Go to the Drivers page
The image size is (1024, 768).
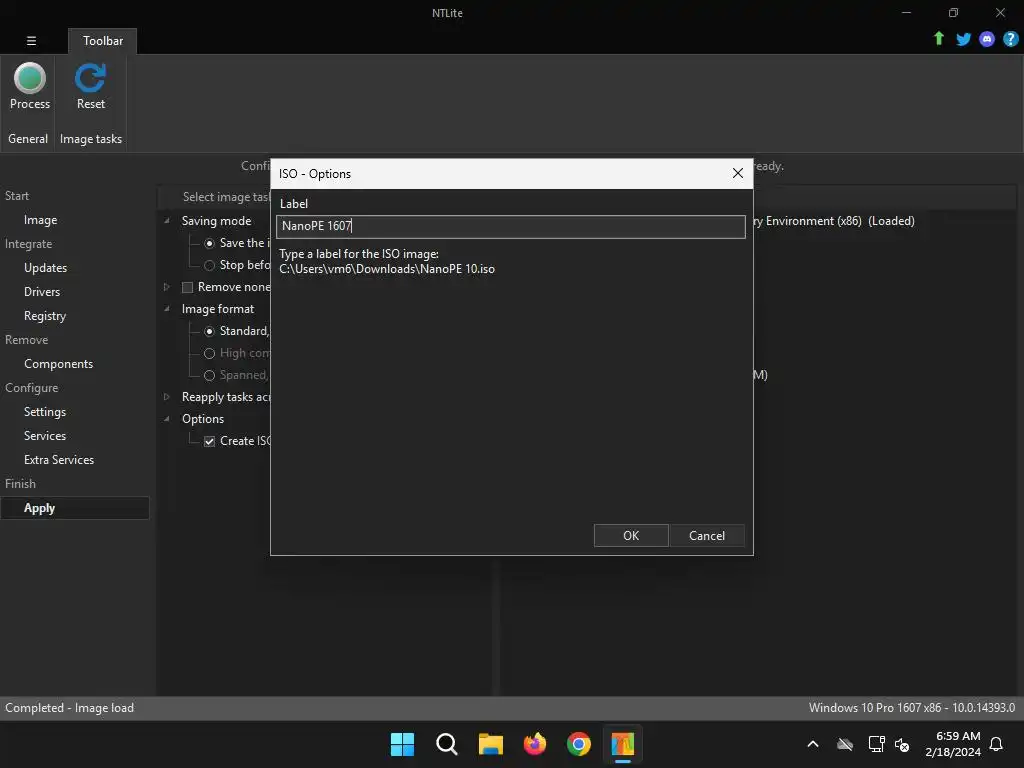42,292
